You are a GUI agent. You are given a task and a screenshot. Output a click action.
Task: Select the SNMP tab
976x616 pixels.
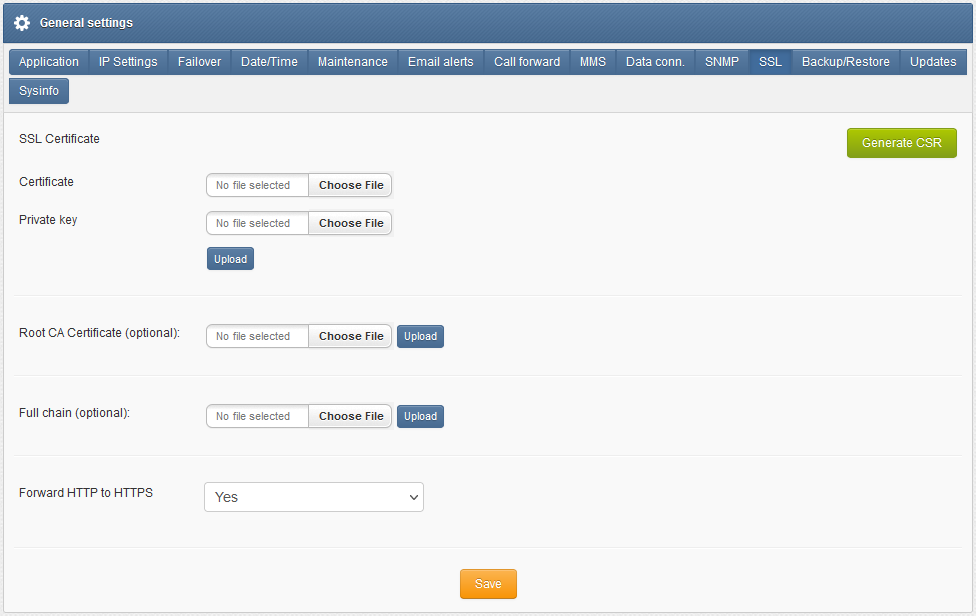coord(722,62)
